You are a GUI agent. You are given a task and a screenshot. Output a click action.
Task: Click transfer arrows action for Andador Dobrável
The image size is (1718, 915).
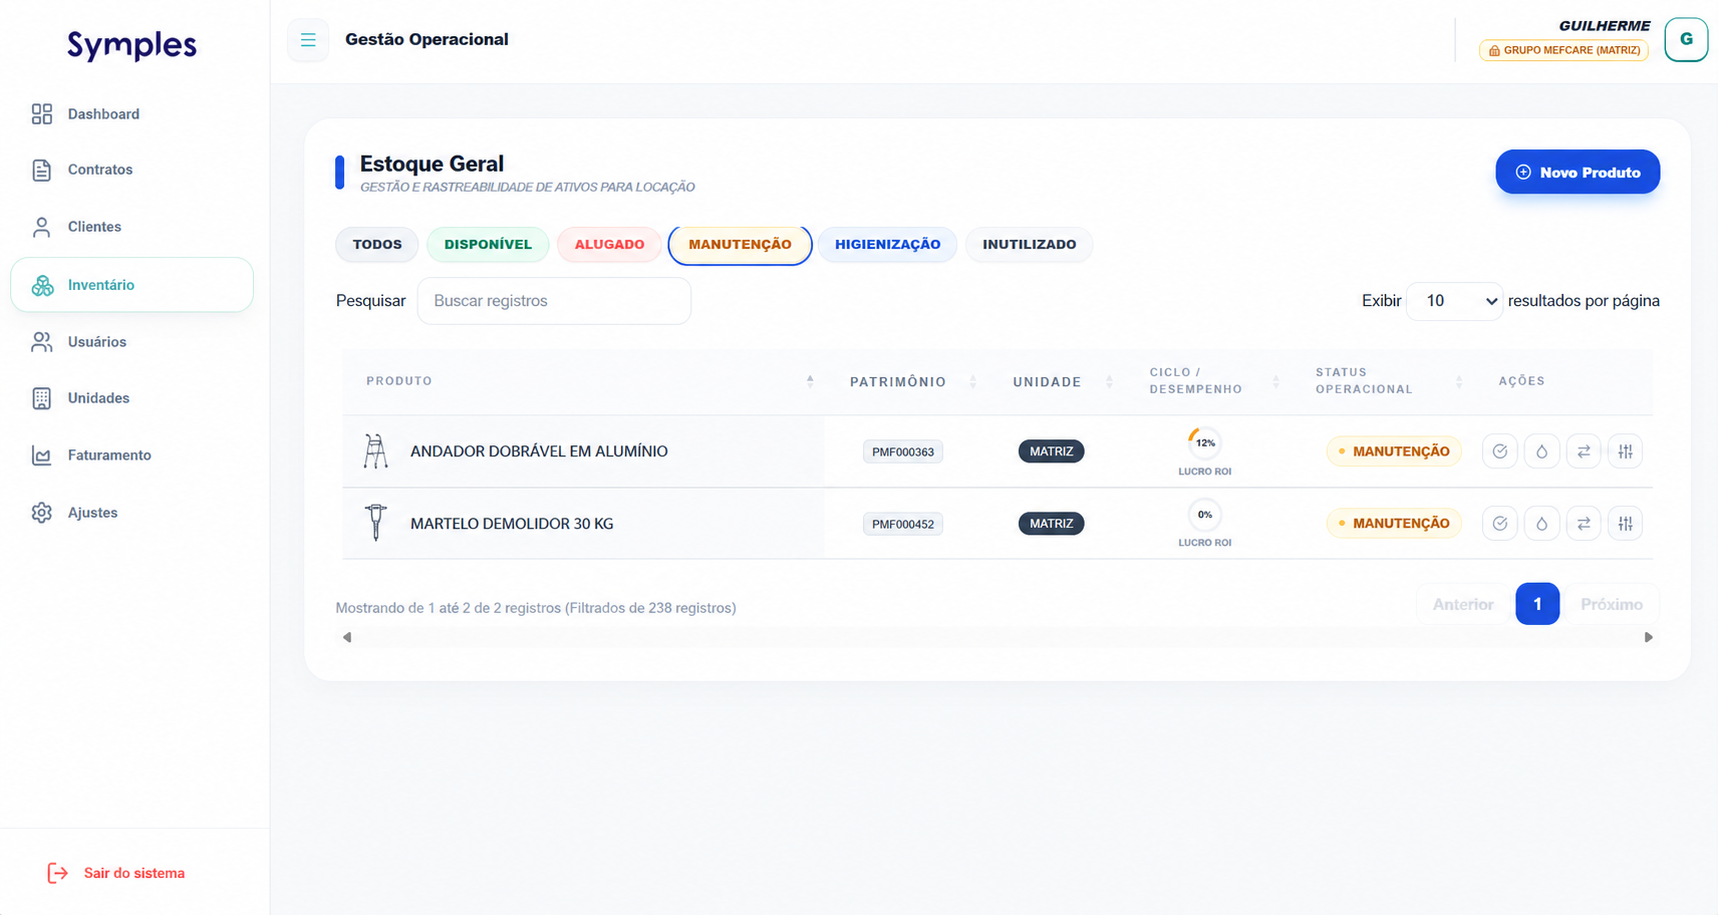[1584, 452]
